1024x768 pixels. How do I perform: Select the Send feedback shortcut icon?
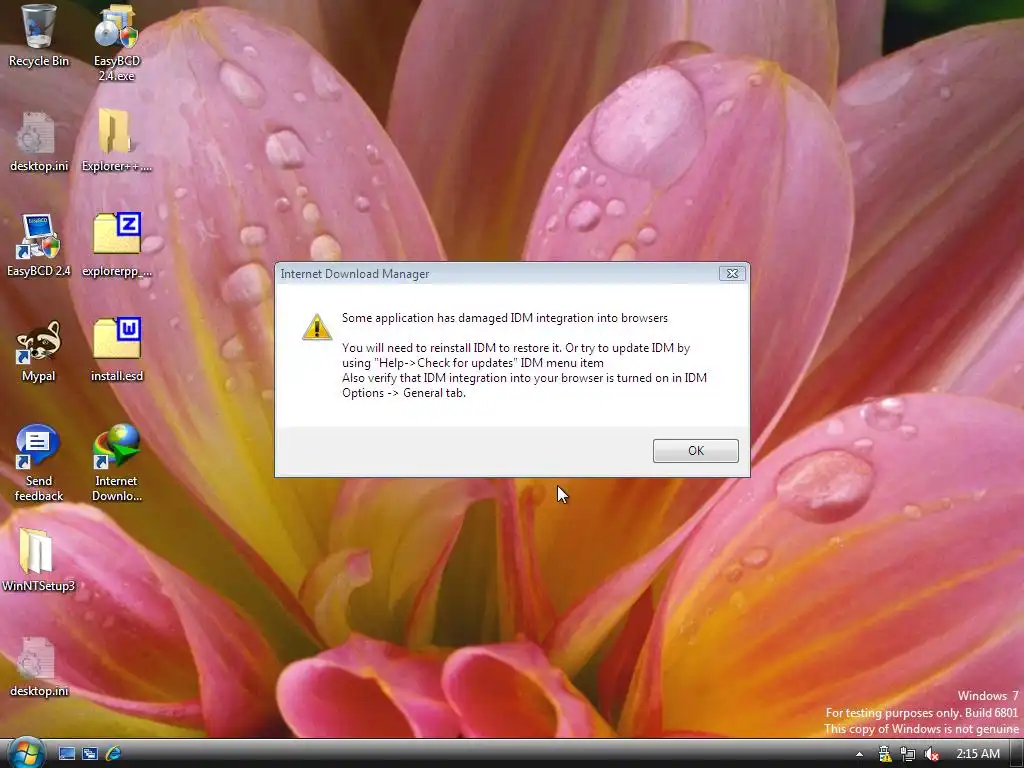pos(39,463)
